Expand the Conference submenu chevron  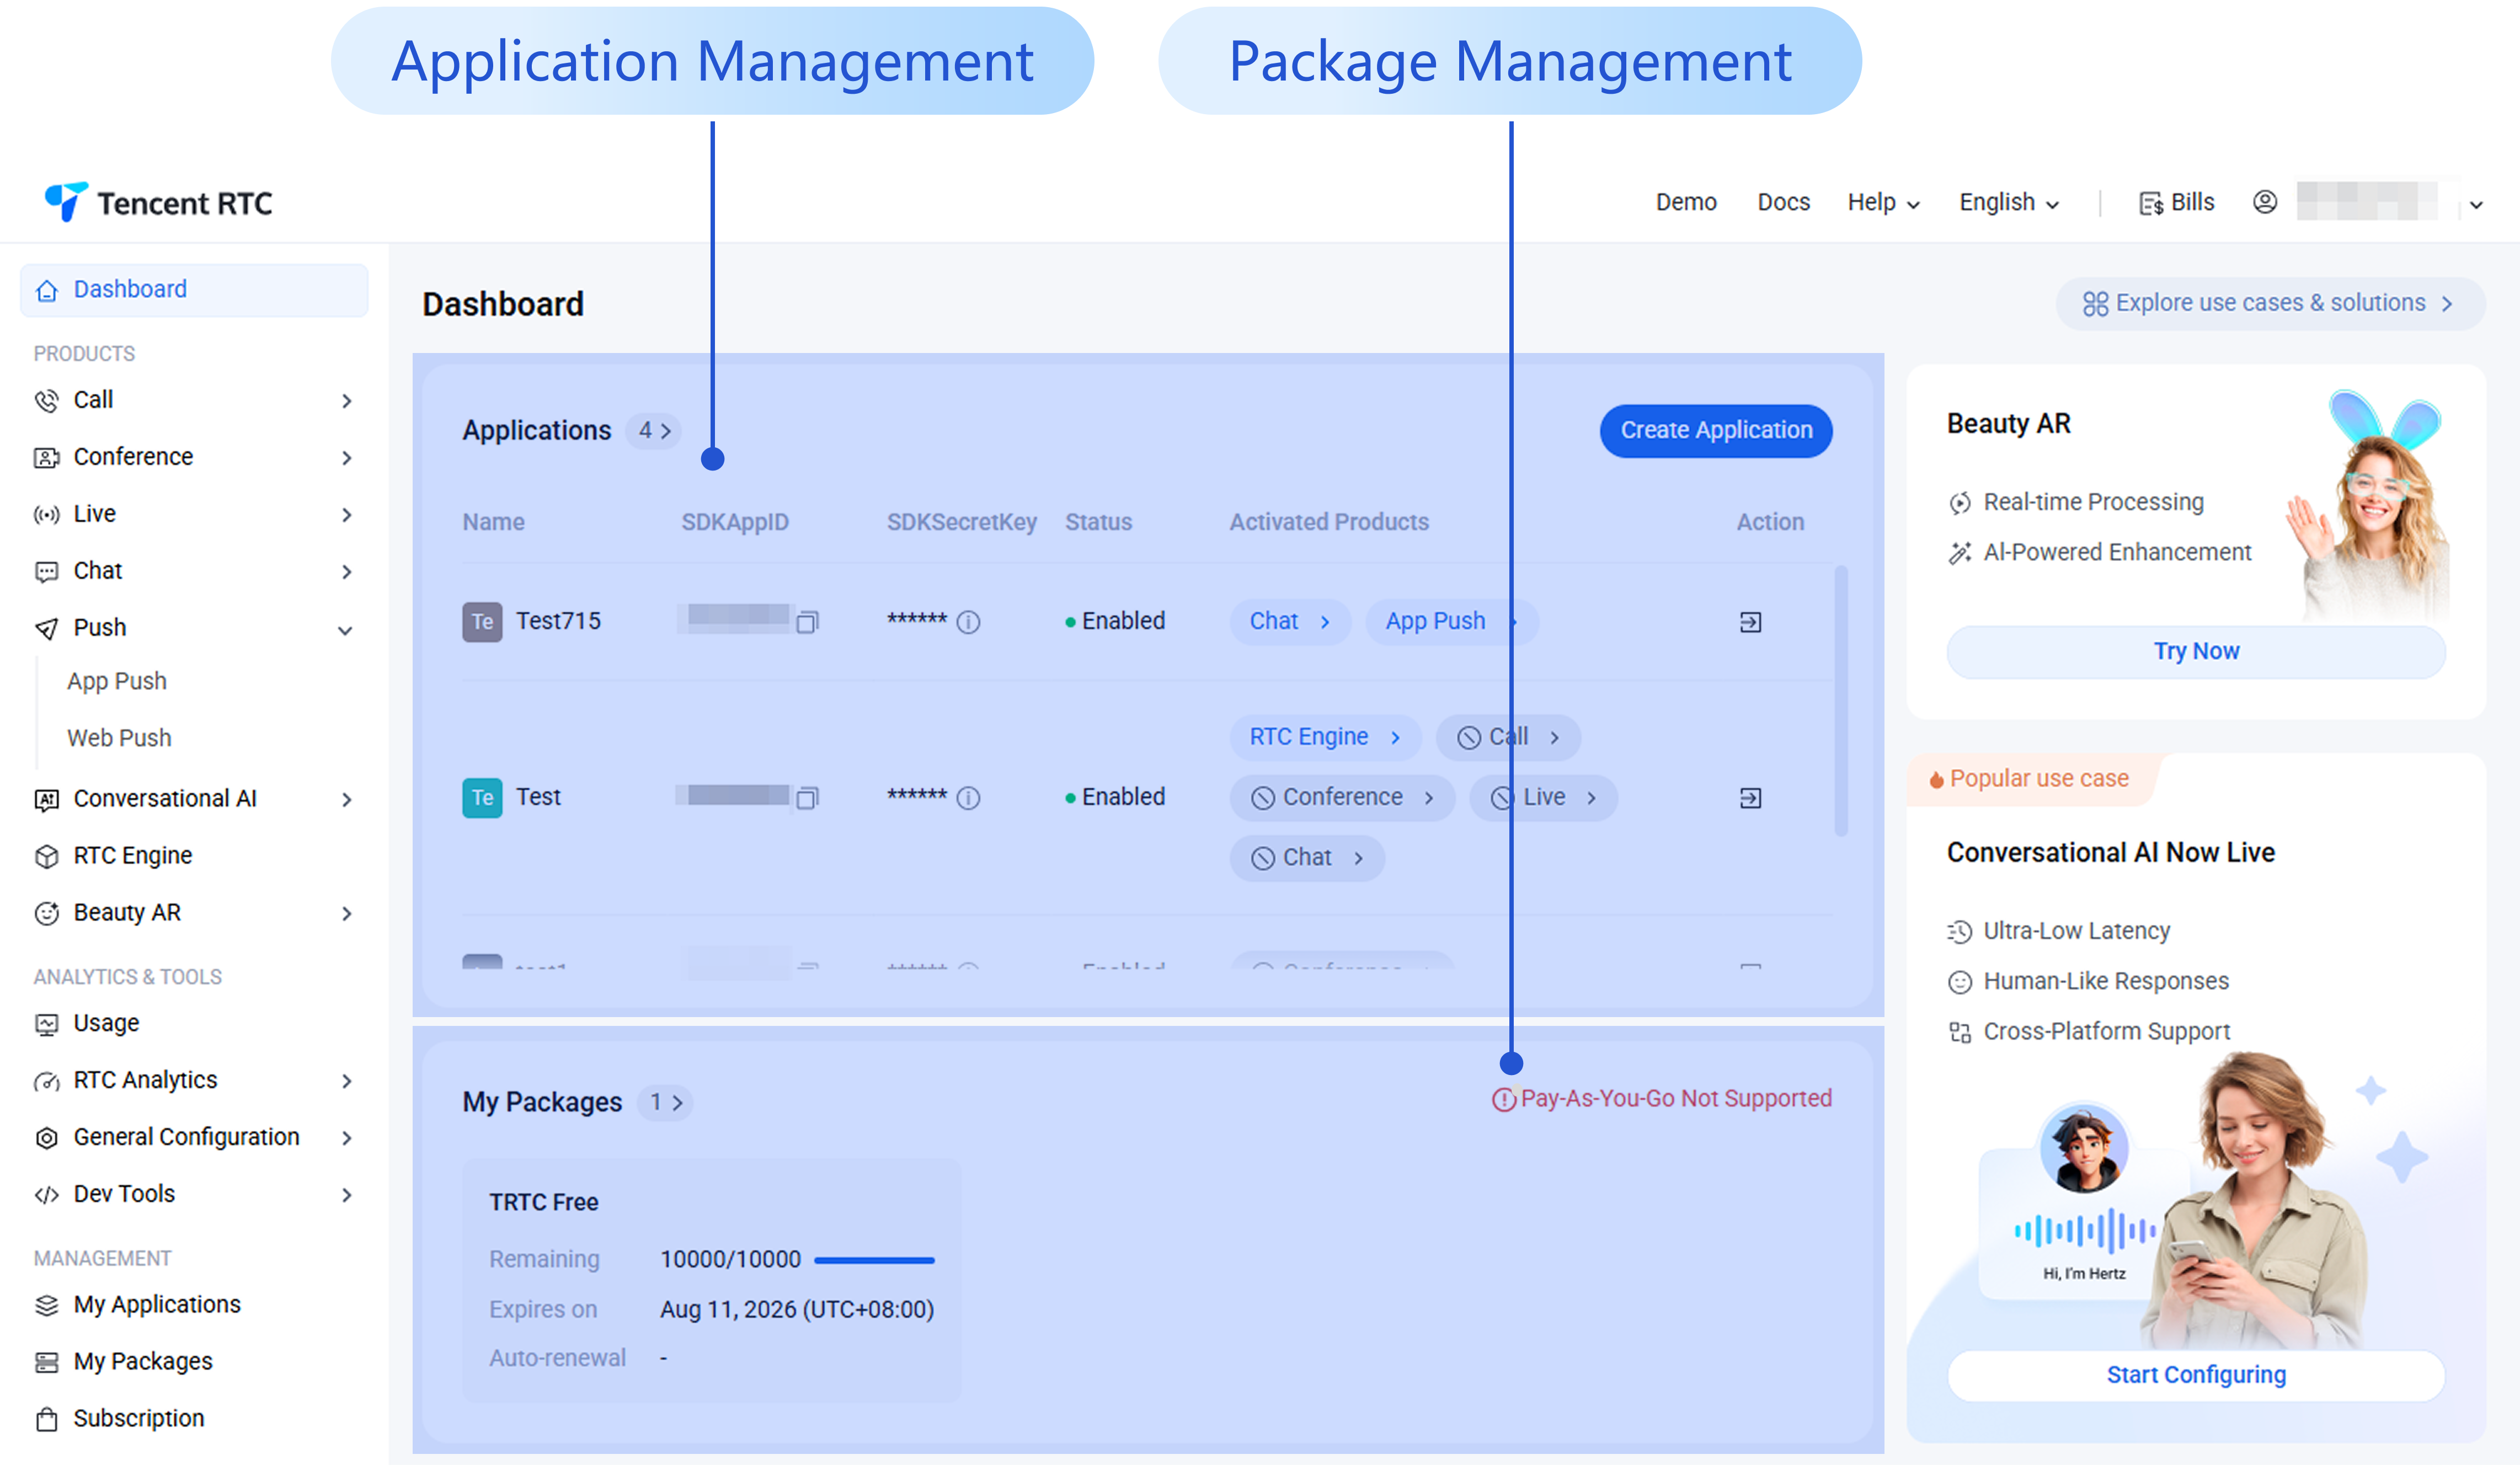(x=346, y=458)
